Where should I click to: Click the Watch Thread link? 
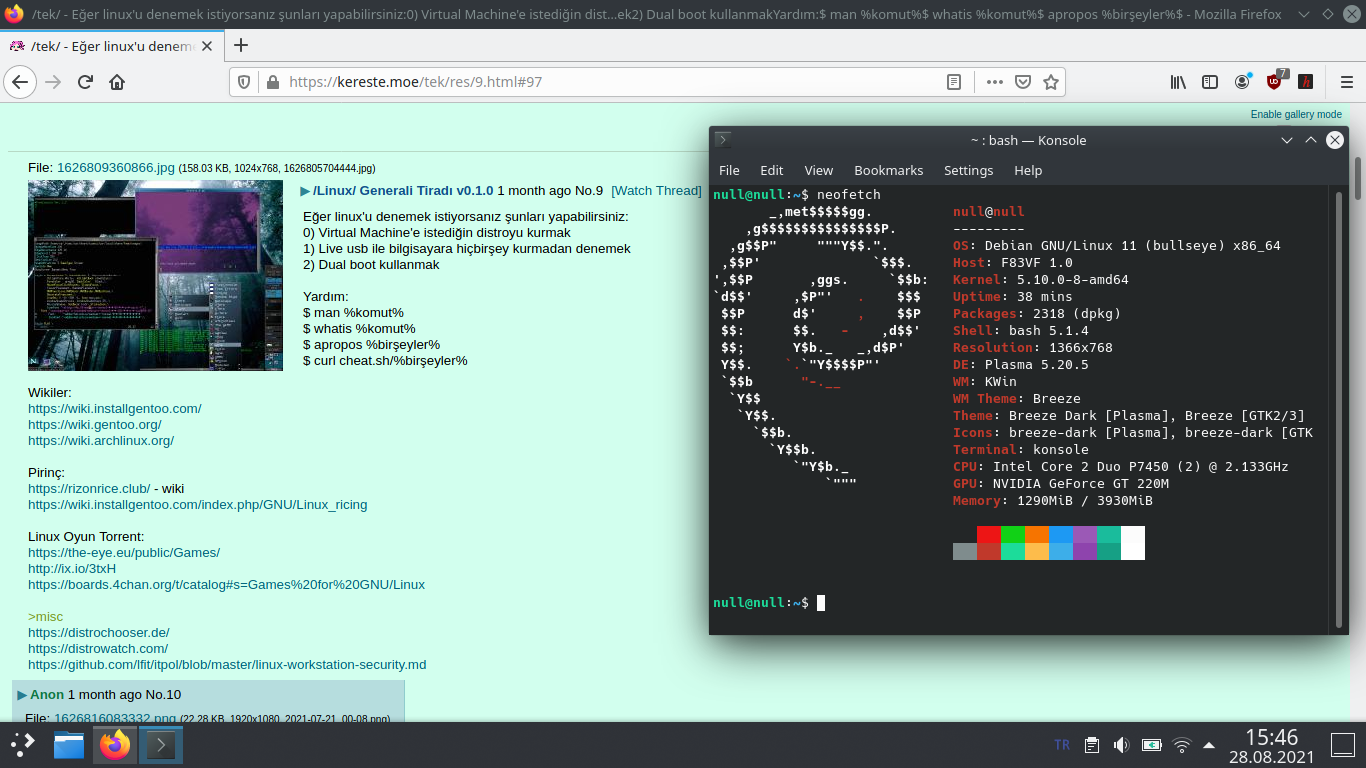click(x=656, y=191)
